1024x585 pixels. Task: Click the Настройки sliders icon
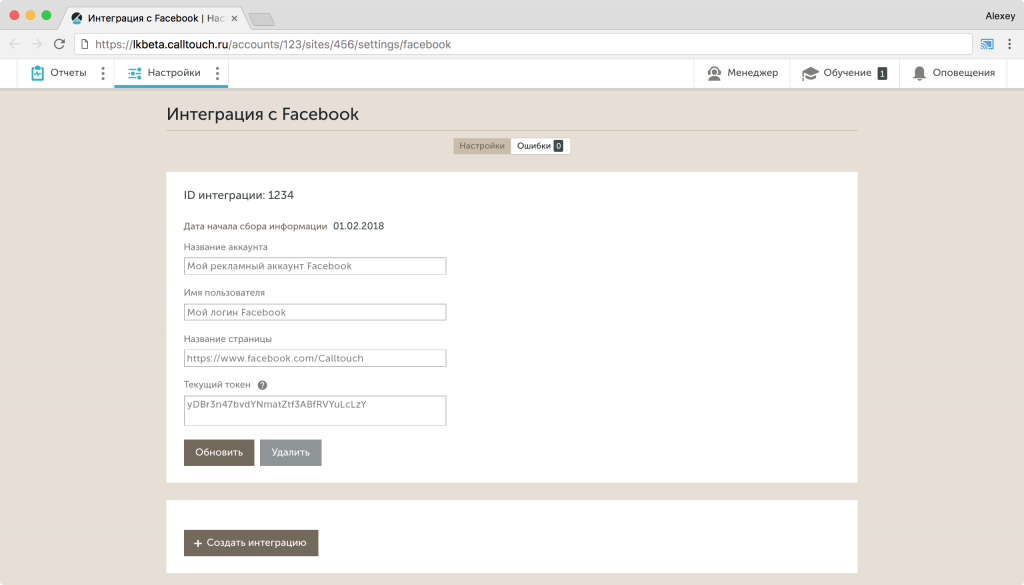[x=135, y=73]
